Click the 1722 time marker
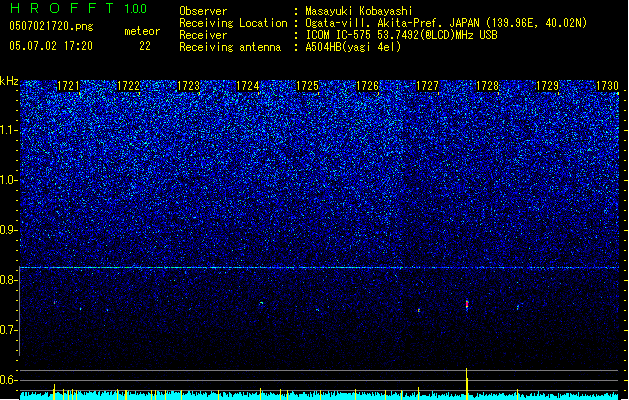 128,86
